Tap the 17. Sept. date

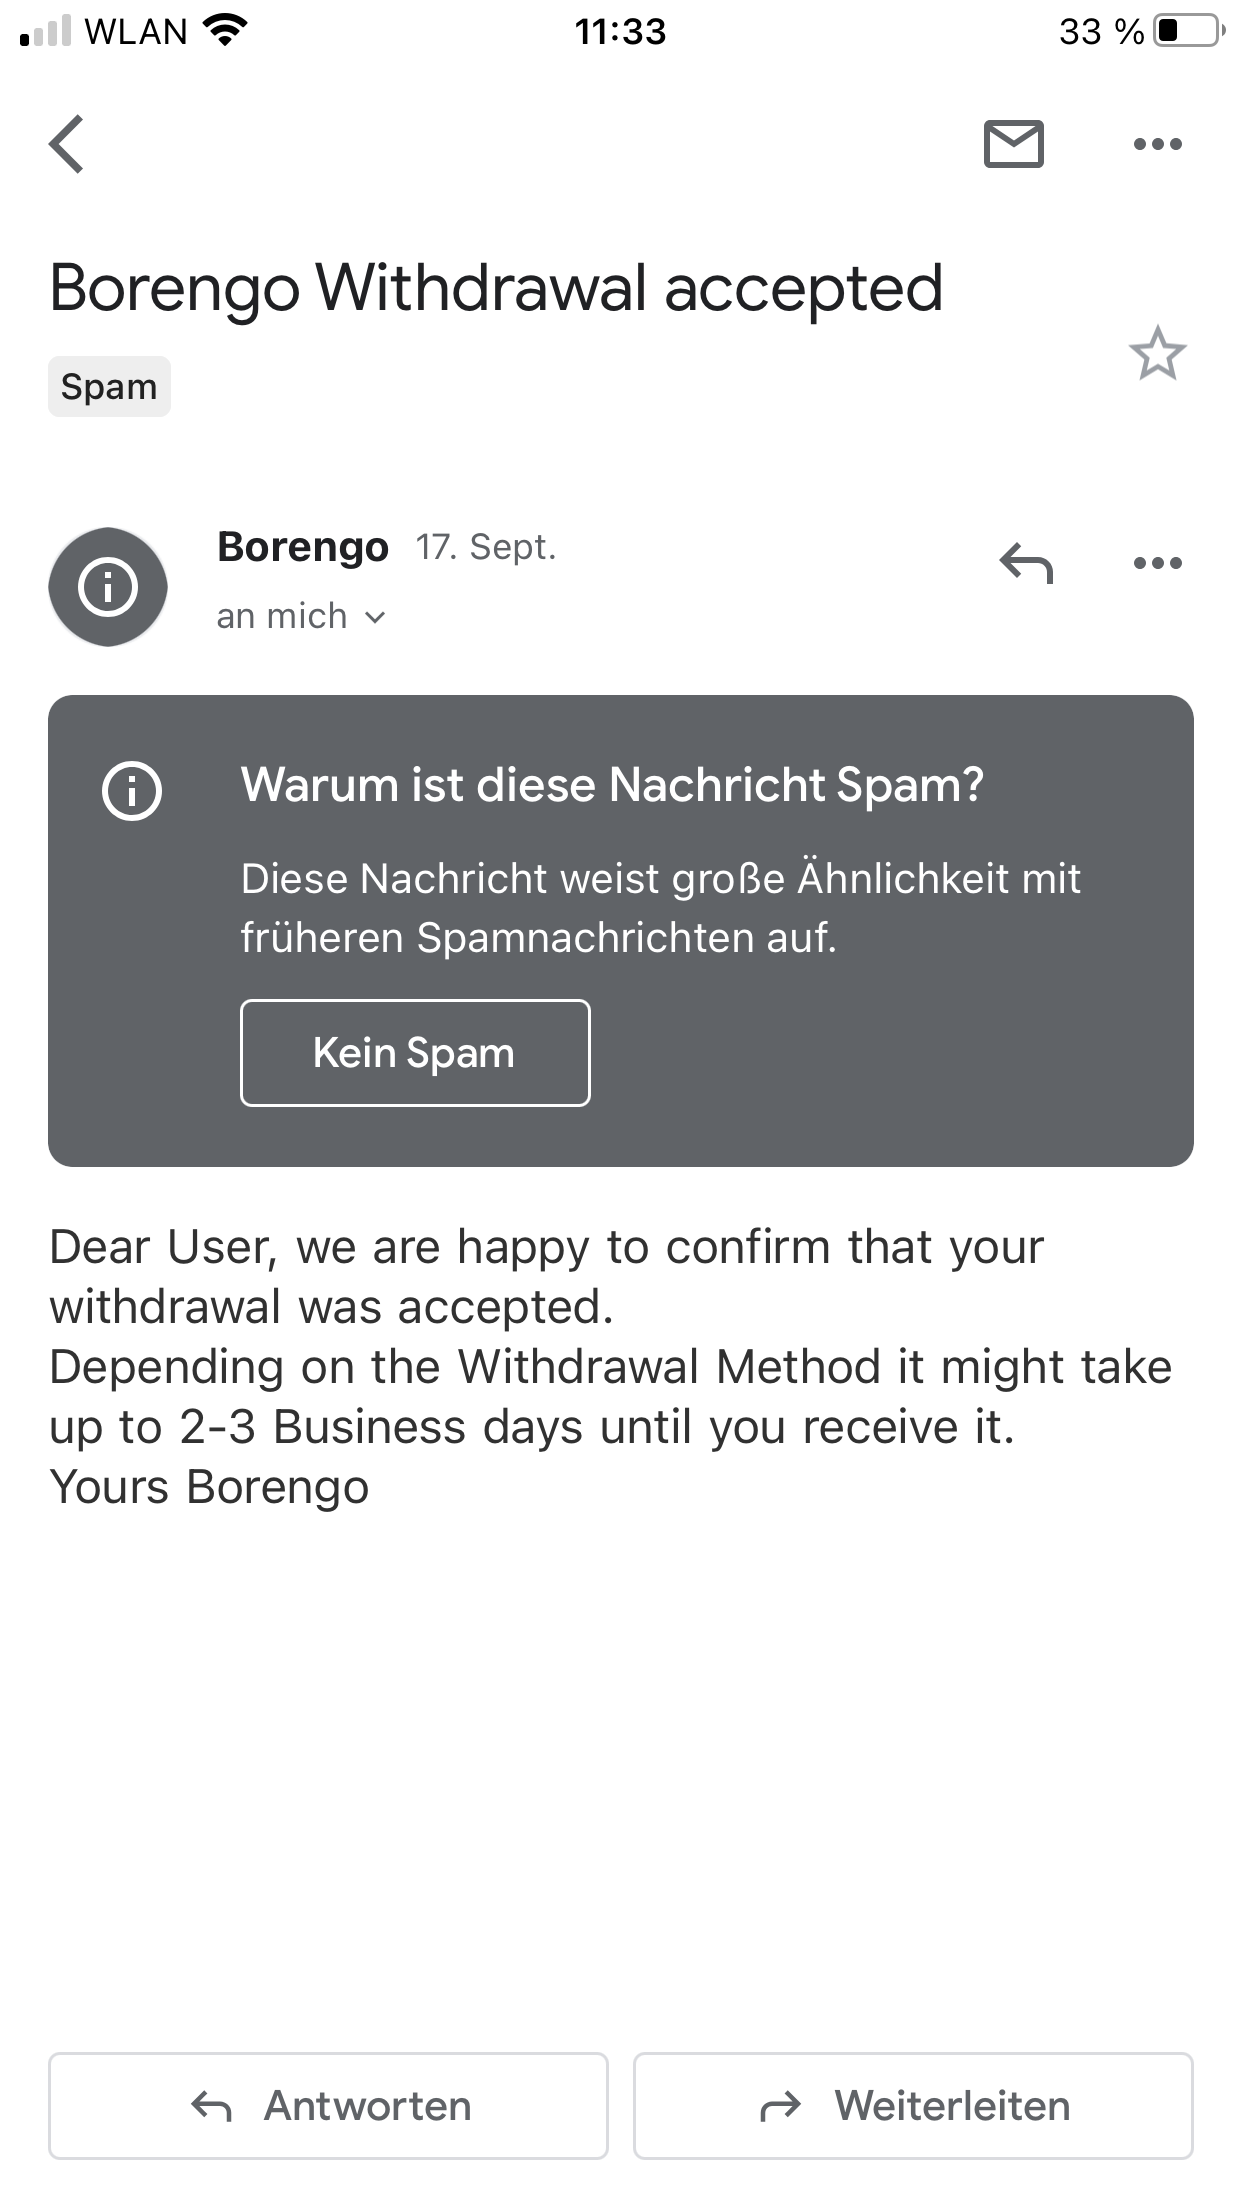tap(486, 547)
